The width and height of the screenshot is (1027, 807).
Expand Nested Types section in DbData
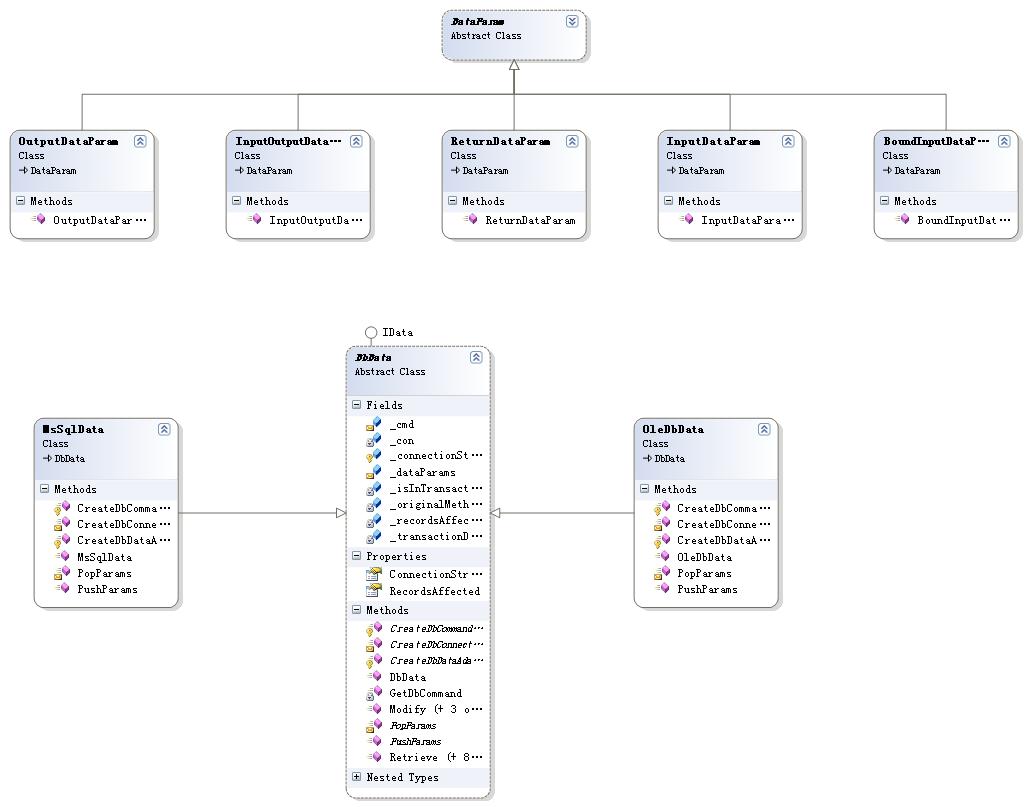357,777
